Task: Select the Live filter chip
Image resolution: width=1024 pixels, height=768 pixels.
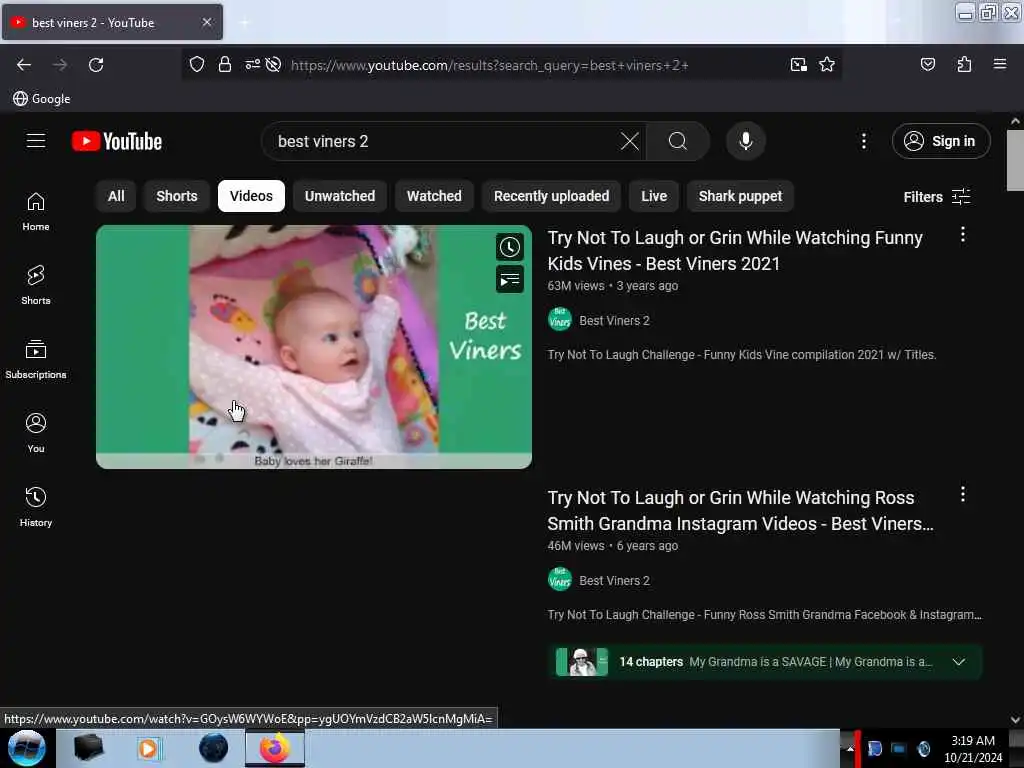Action: point(654,196)
